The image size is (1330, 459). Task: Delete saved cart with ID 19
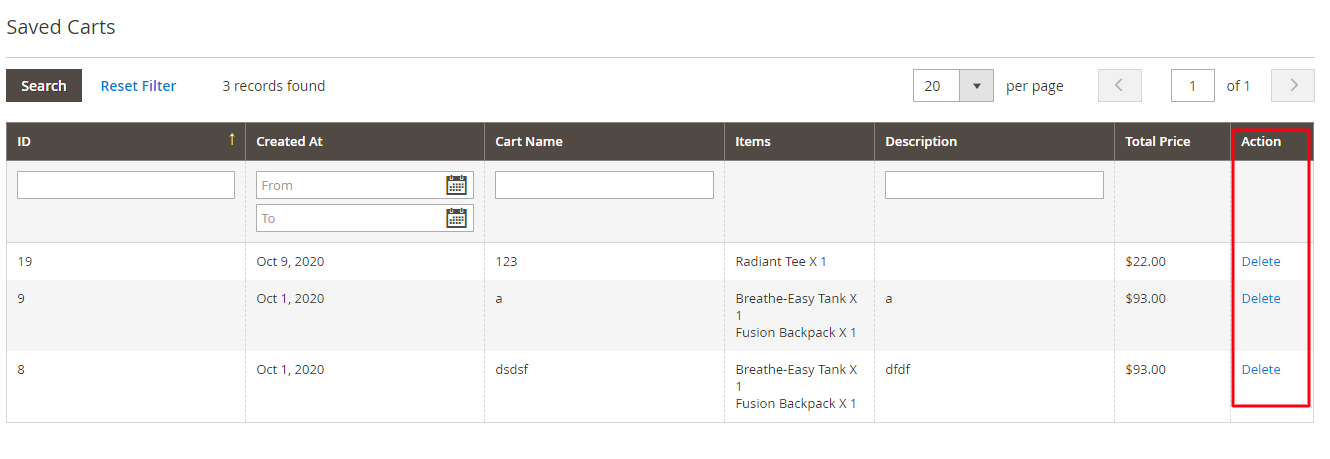pos(1261,261)
